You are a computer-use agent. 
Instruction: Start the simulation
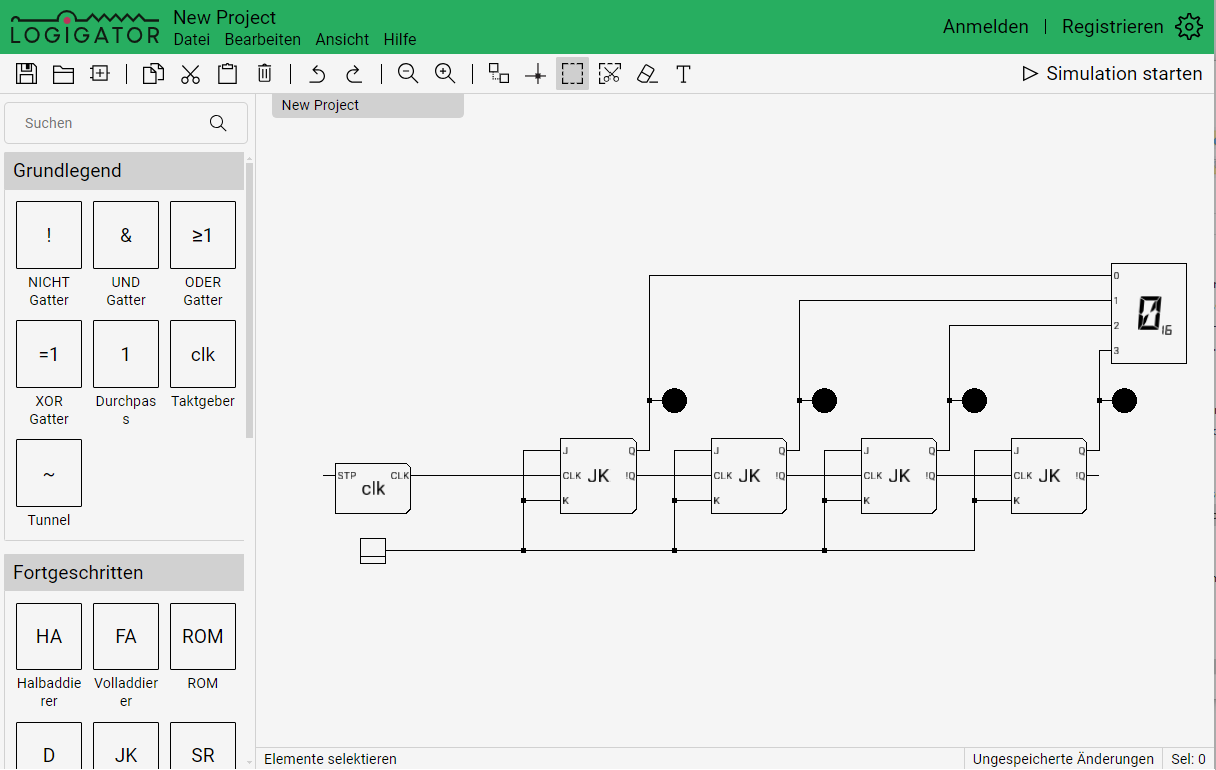pyautogui.click(x=1112, y=74)
